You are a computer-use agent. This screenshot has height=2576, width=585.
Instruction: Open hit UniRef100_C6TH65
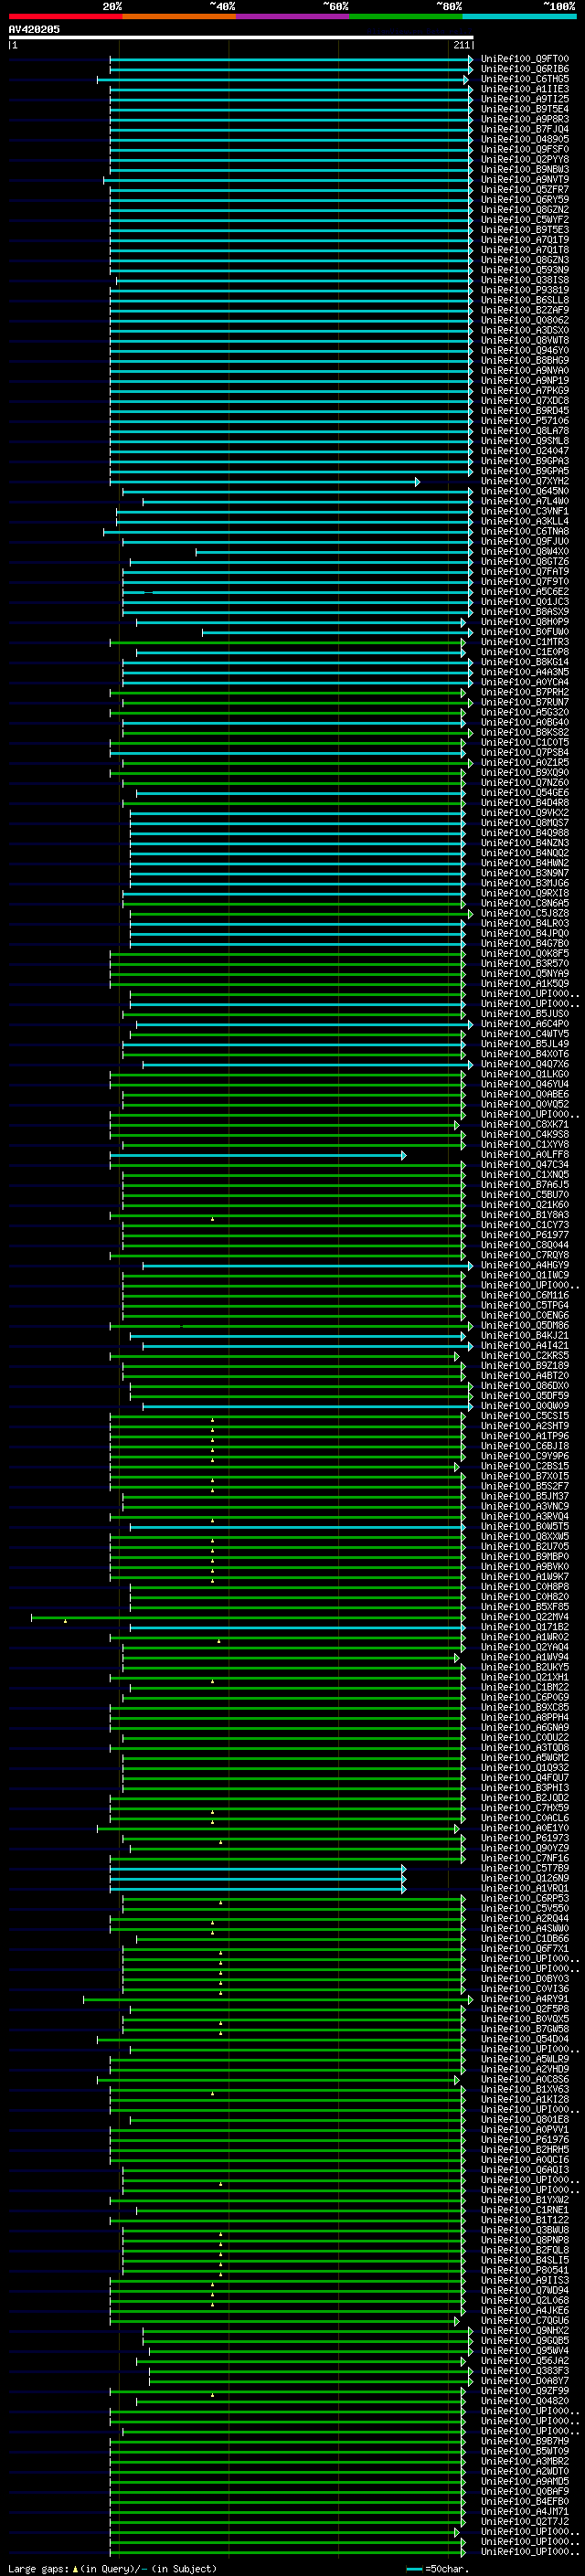click(x=525, y=79)
